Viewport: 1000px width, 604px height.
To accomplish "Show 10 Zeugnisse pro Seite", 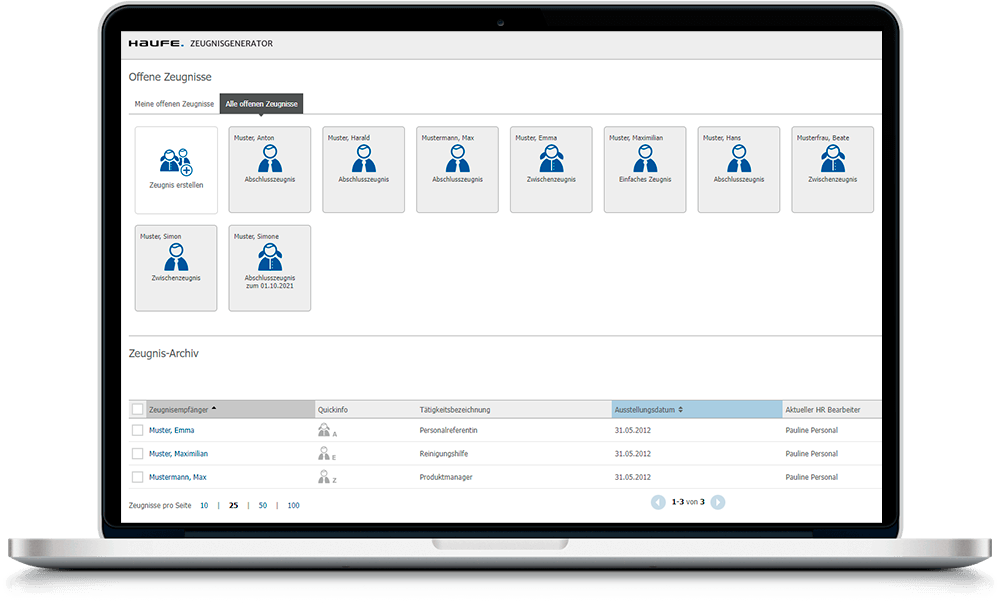I will 204,505.
